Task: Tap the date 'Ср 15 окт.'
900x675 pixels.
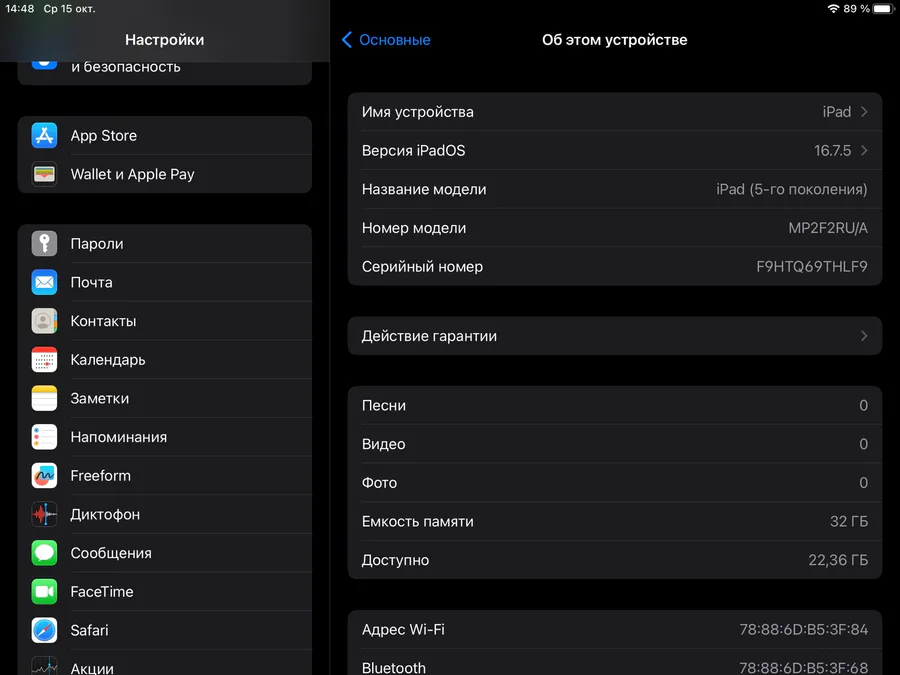Action: [69, 9]
